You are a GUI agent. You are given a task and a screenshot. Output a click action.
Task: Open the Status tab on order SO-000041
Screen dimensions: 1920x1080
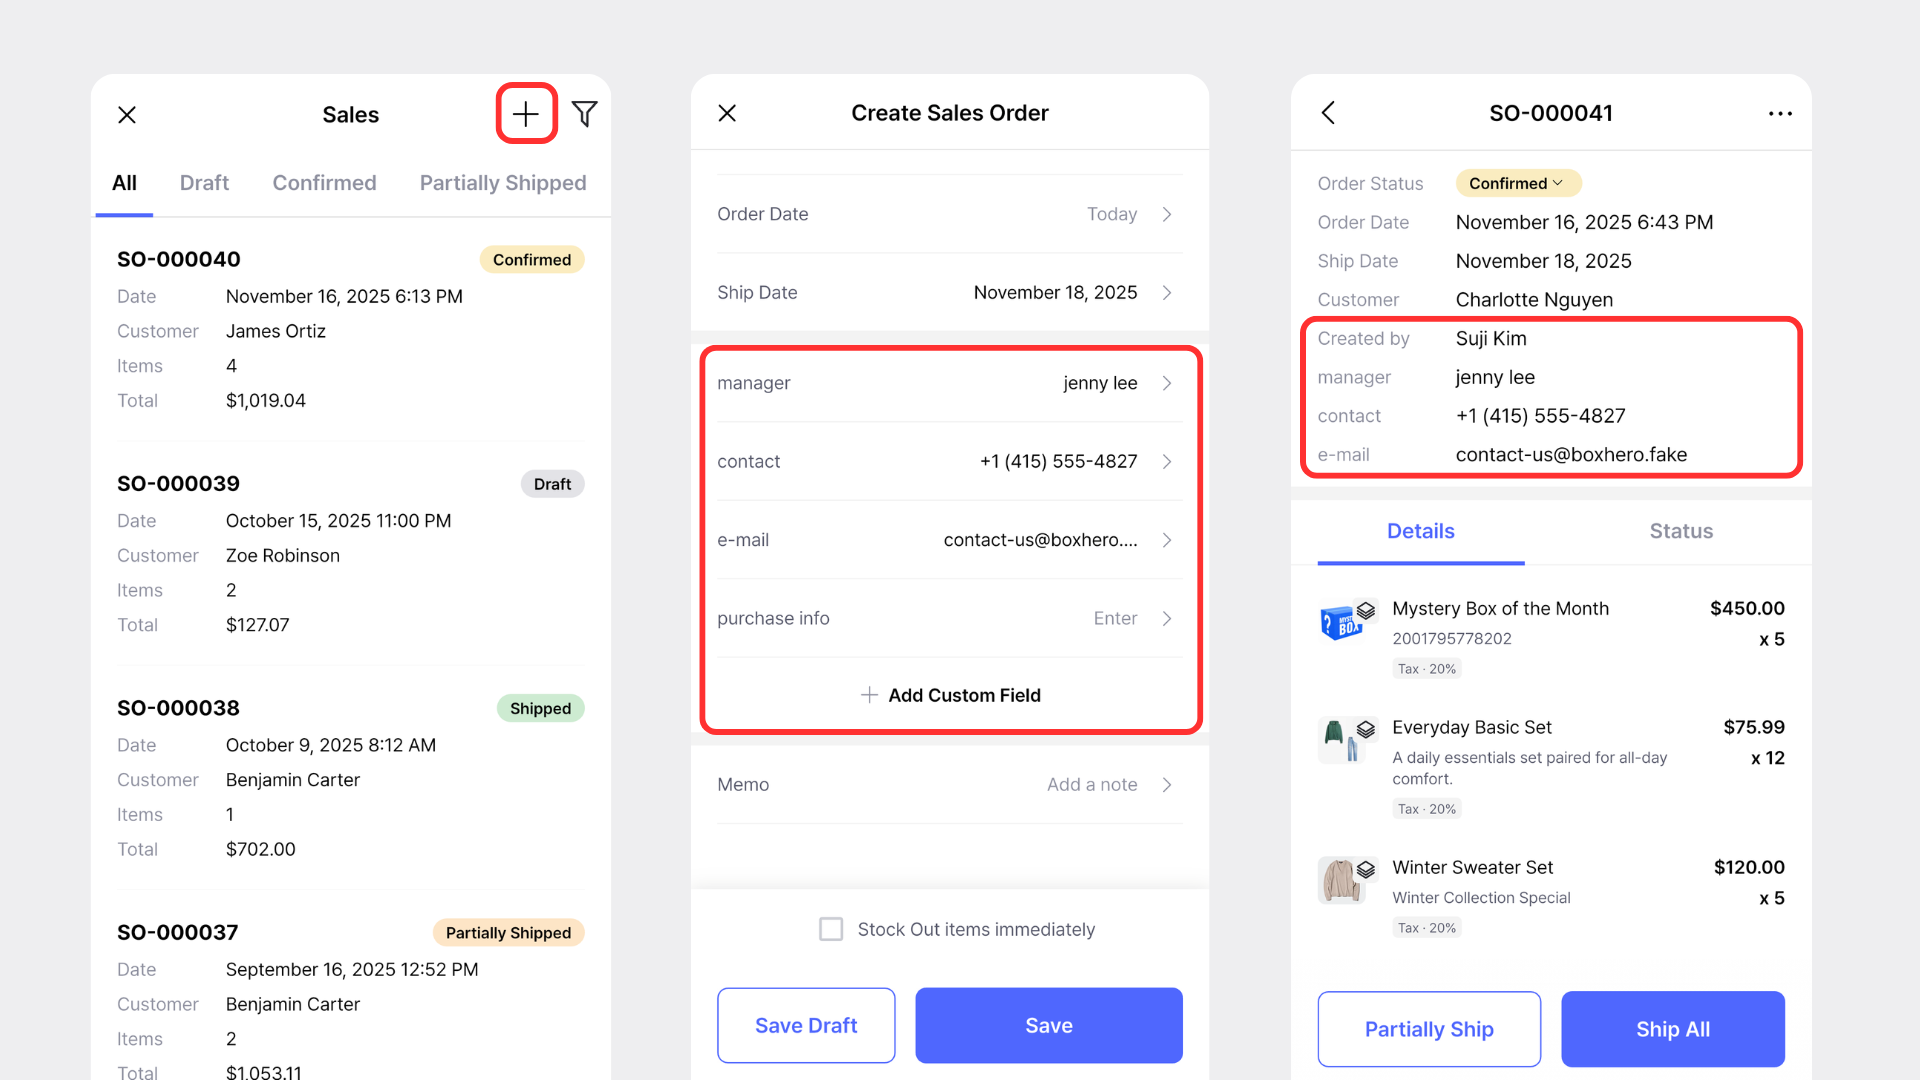click(1680, 531)
